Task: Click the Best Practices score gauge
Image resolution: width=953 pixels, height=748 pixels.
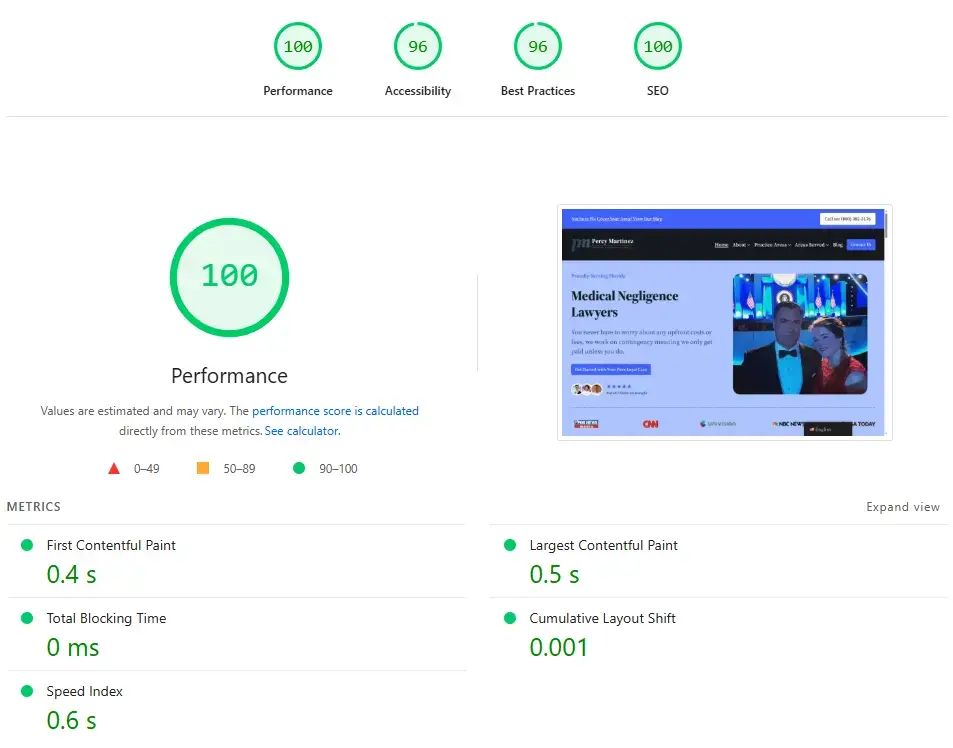Action: click(x=538, y=47)
